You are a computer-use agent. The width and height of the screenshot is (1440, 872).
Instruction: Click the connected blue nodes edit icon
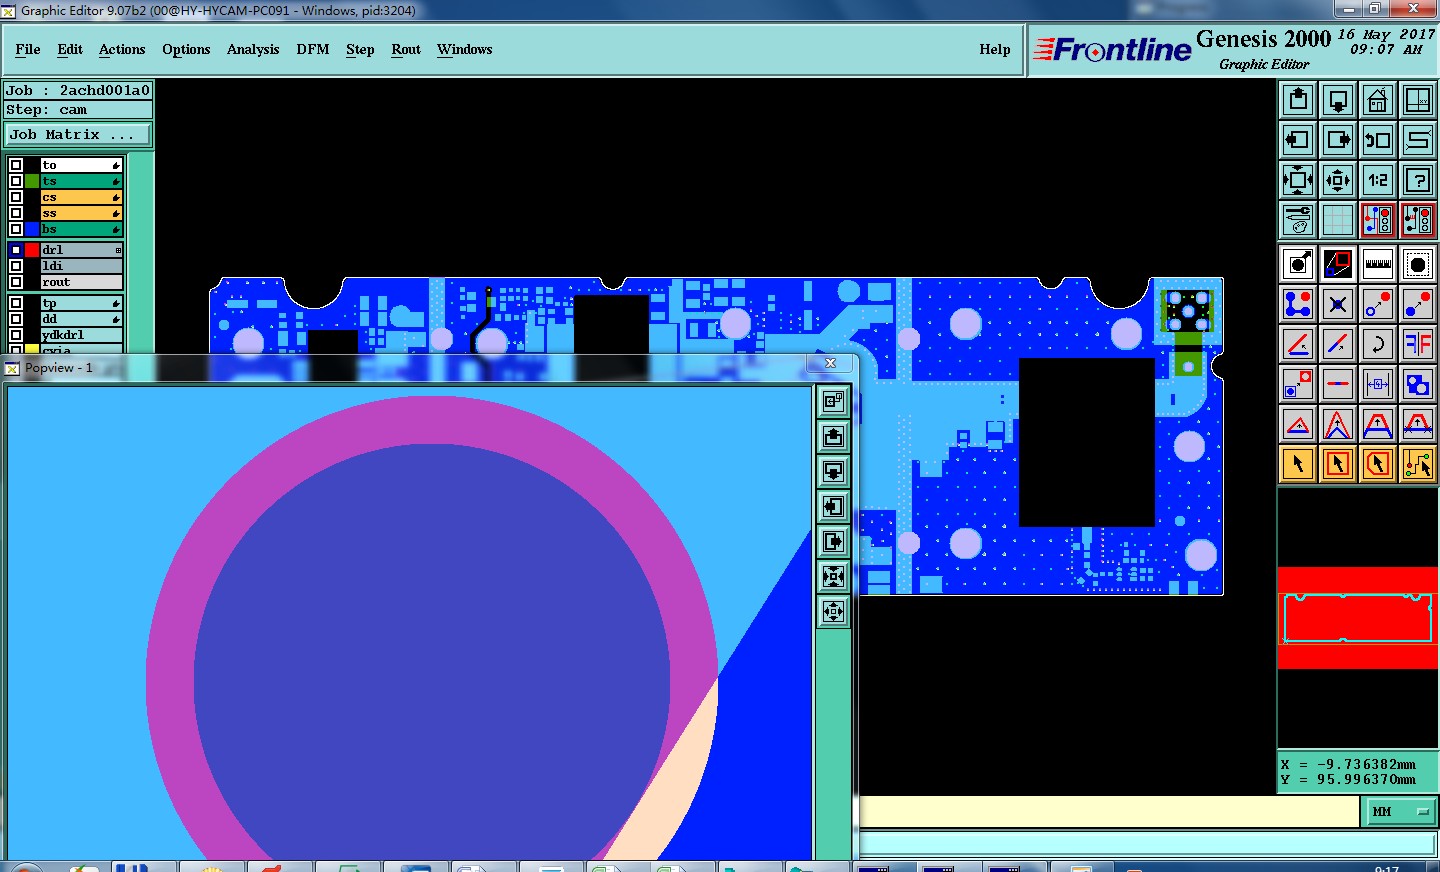[x=1298, y=304]
